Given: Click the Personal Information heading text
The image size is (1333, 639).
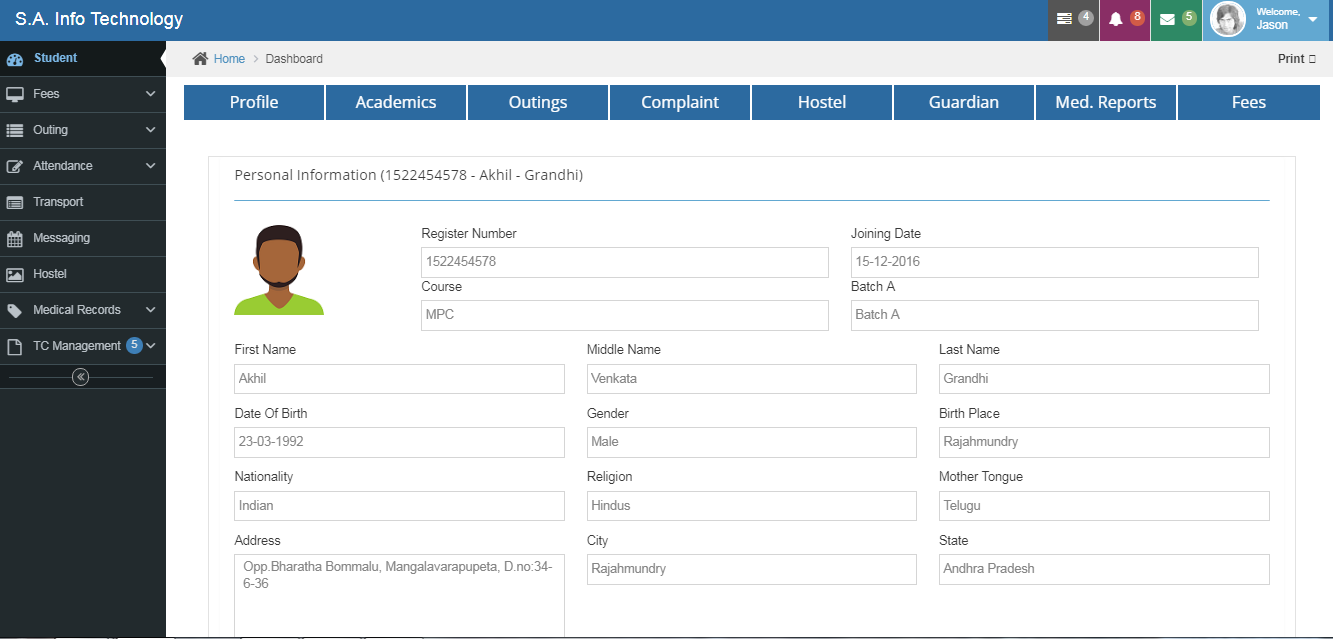Looking at the screenshot, I should 408,175.
